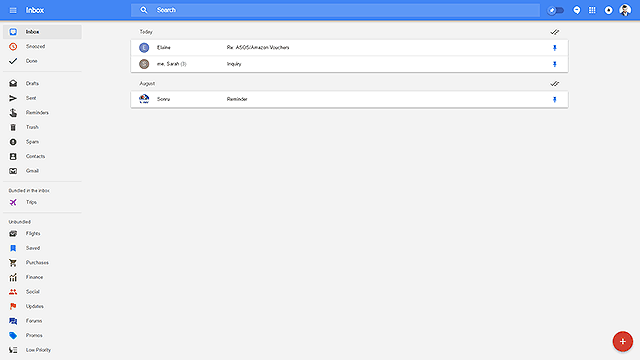Compose new mail with red plus button

(x=622, y=341)
